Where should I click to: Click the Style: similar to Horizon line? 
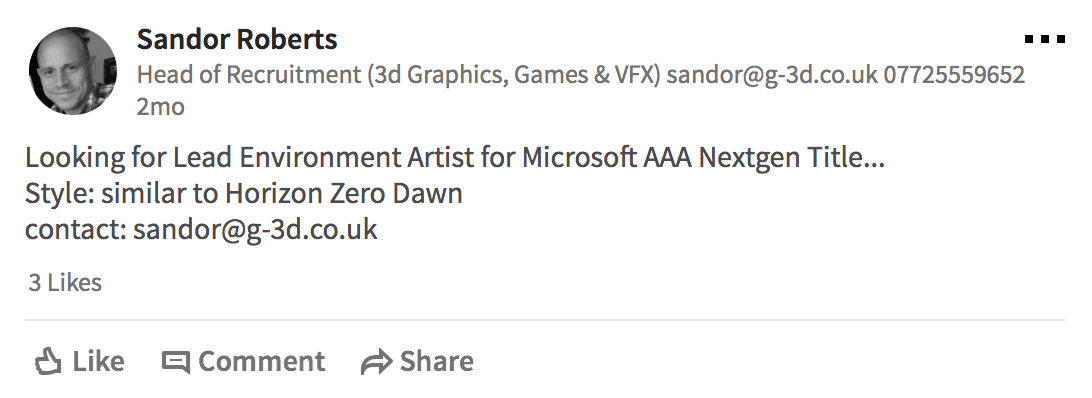pyautogui.click(x=244, y=193)
